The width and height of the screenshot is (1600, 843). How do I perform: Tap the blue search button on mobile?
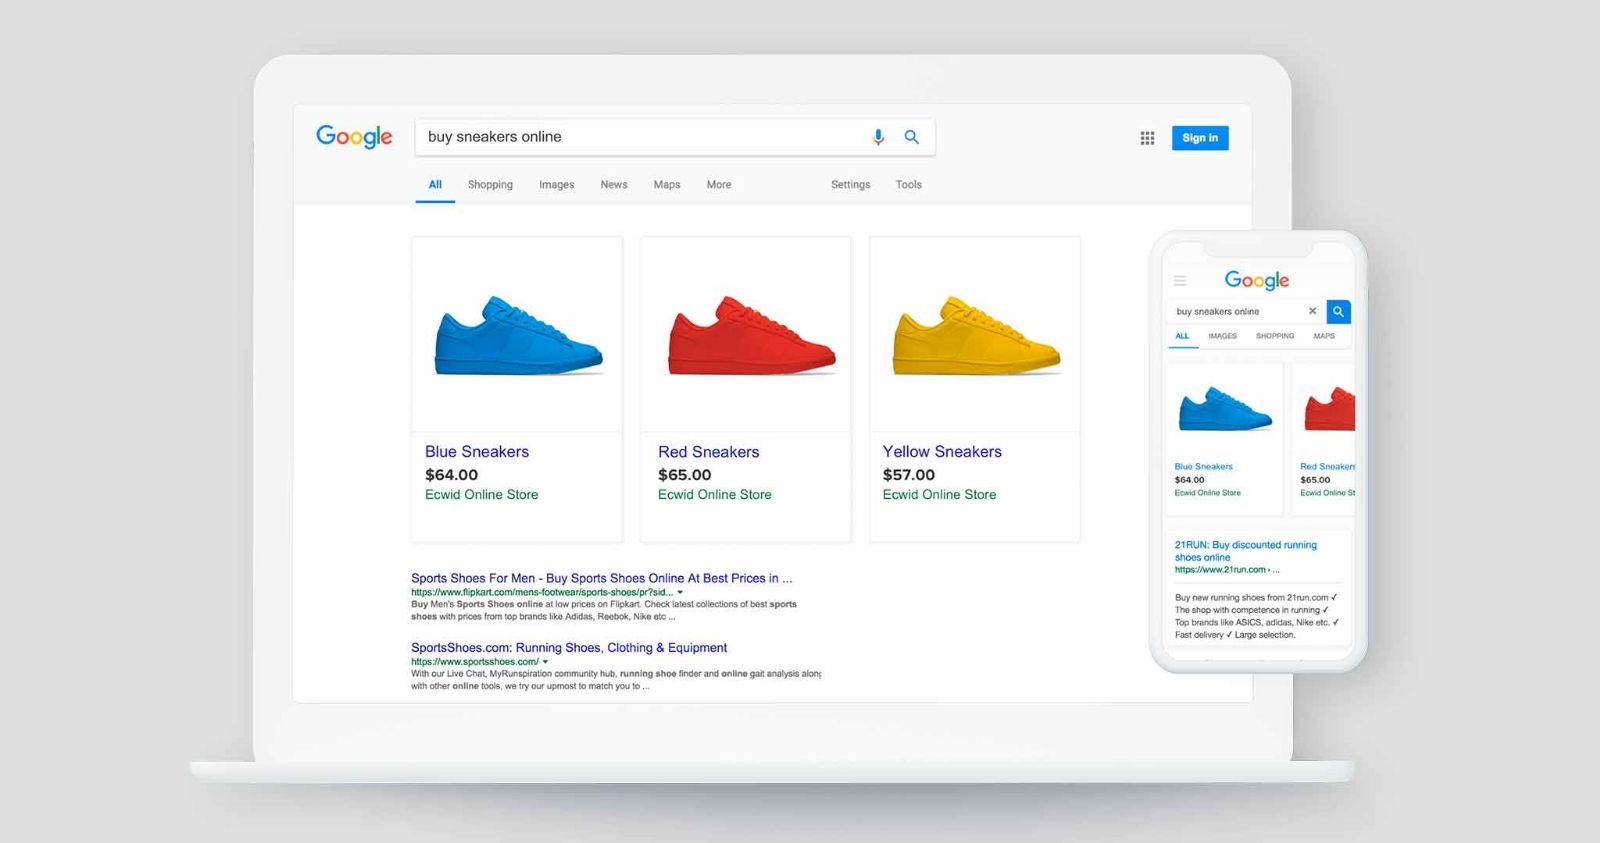[x=1338, y=311]
